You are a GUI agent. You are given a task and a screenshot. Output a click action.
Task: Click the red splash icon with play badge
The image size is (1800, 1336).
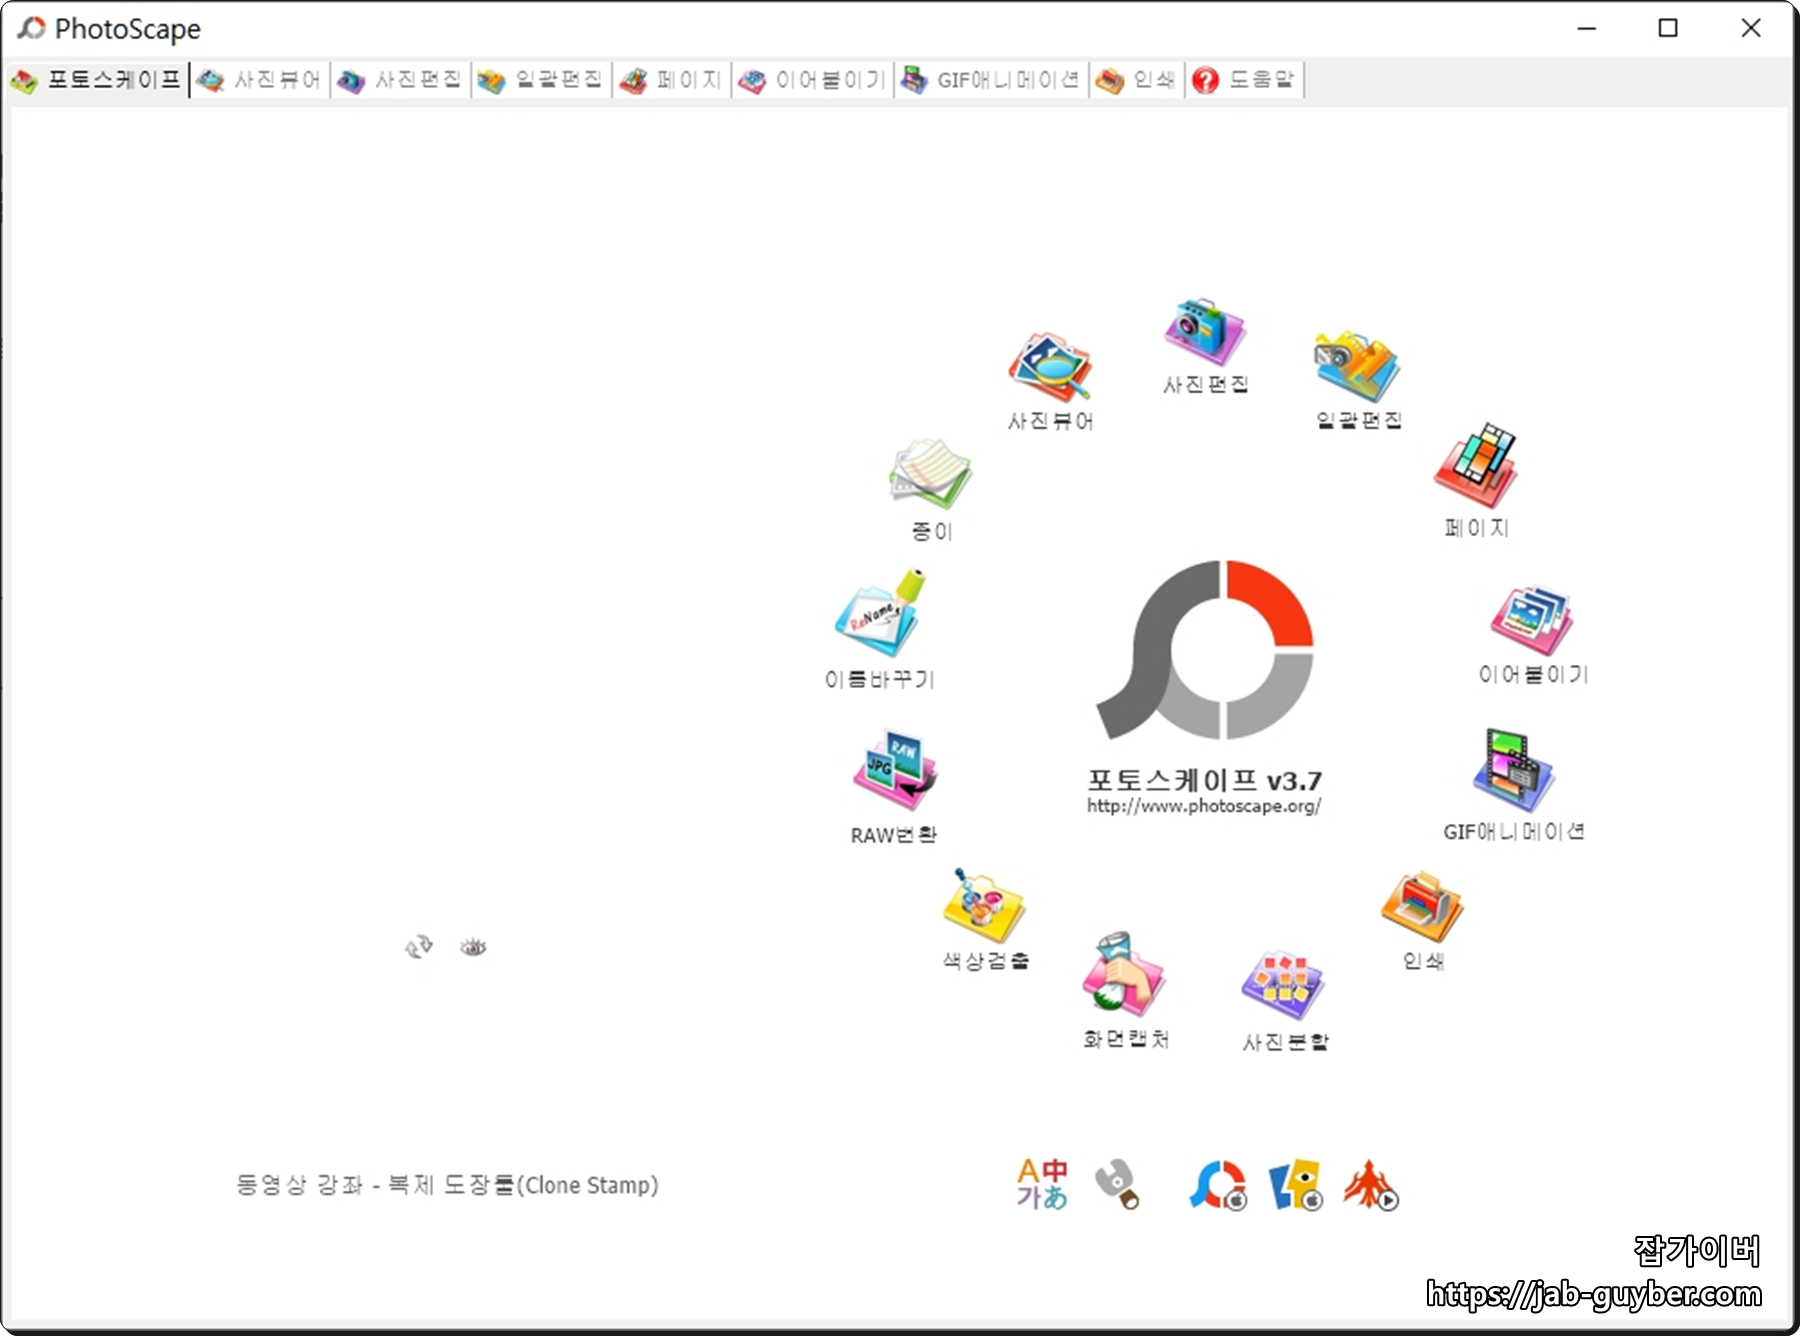(x=1371, y=1185)
